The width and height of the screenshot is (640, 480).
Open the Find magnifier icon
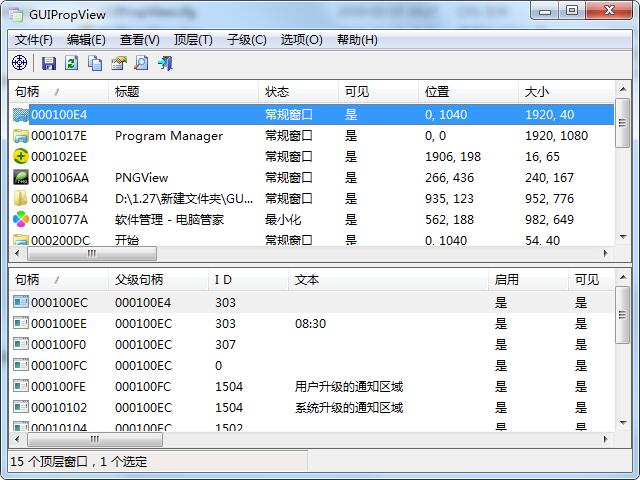click(142, 63)
